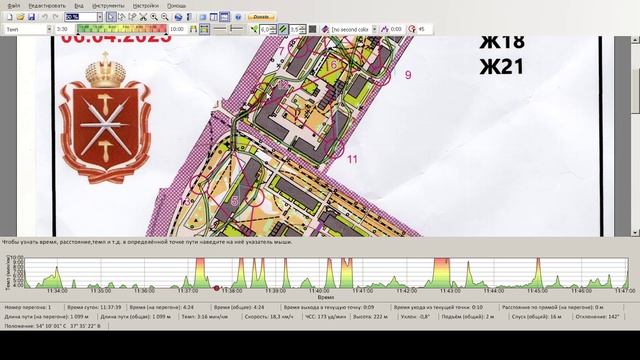Click into the zoom percentage field
This screenshot has width=640, height=360.
coord(80,17)
